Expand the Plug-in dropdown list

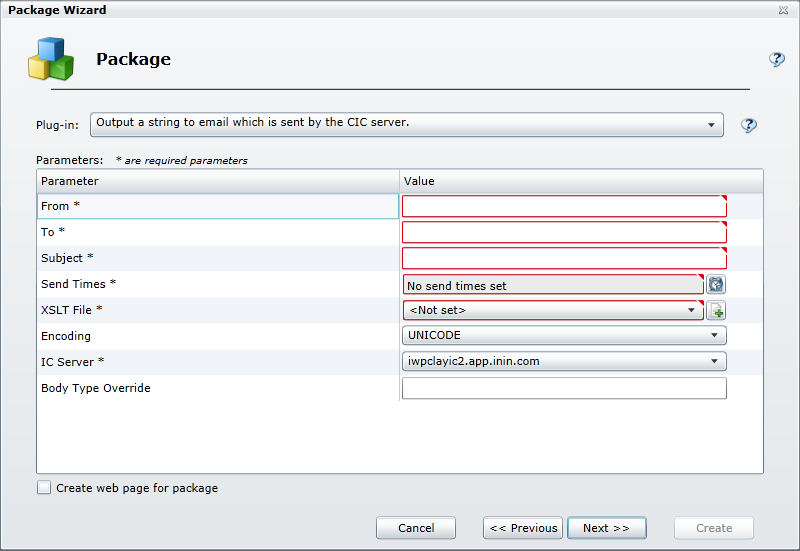click(x=711, y=125)
